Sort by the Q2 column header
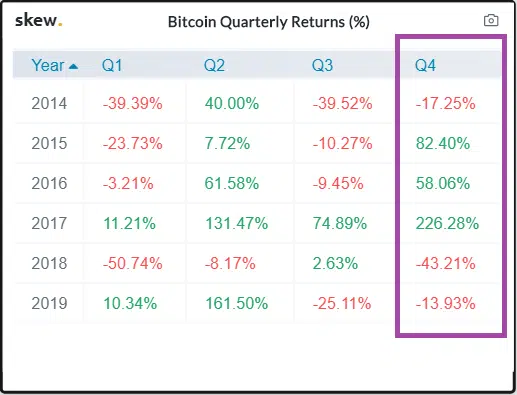 (214, 65)
